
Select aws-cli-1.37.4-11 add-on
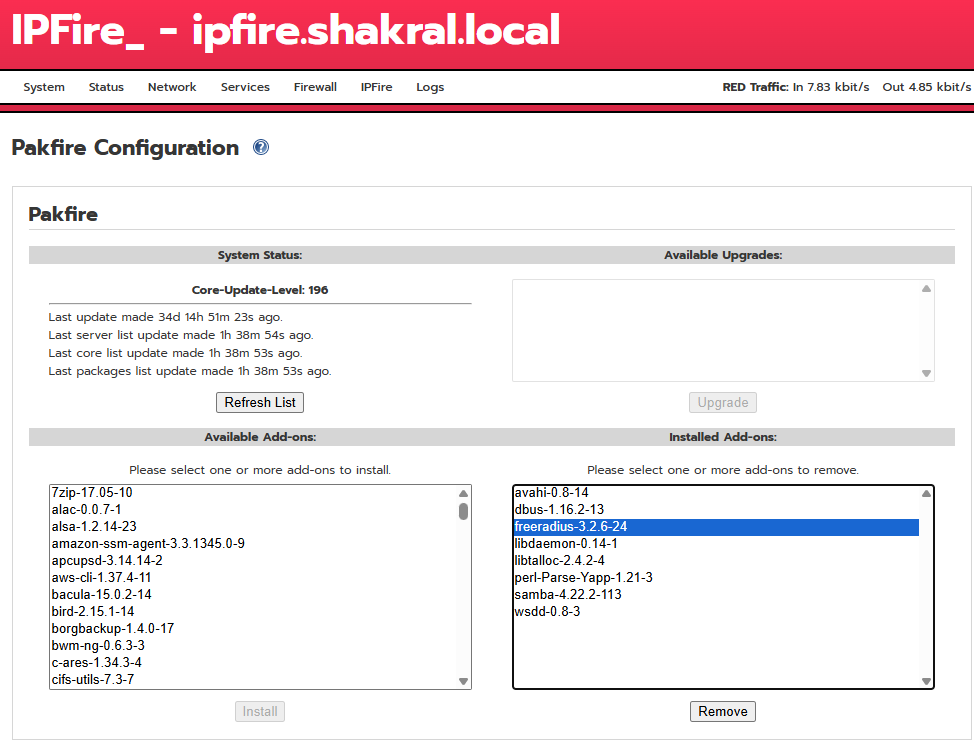pos(253,578)
